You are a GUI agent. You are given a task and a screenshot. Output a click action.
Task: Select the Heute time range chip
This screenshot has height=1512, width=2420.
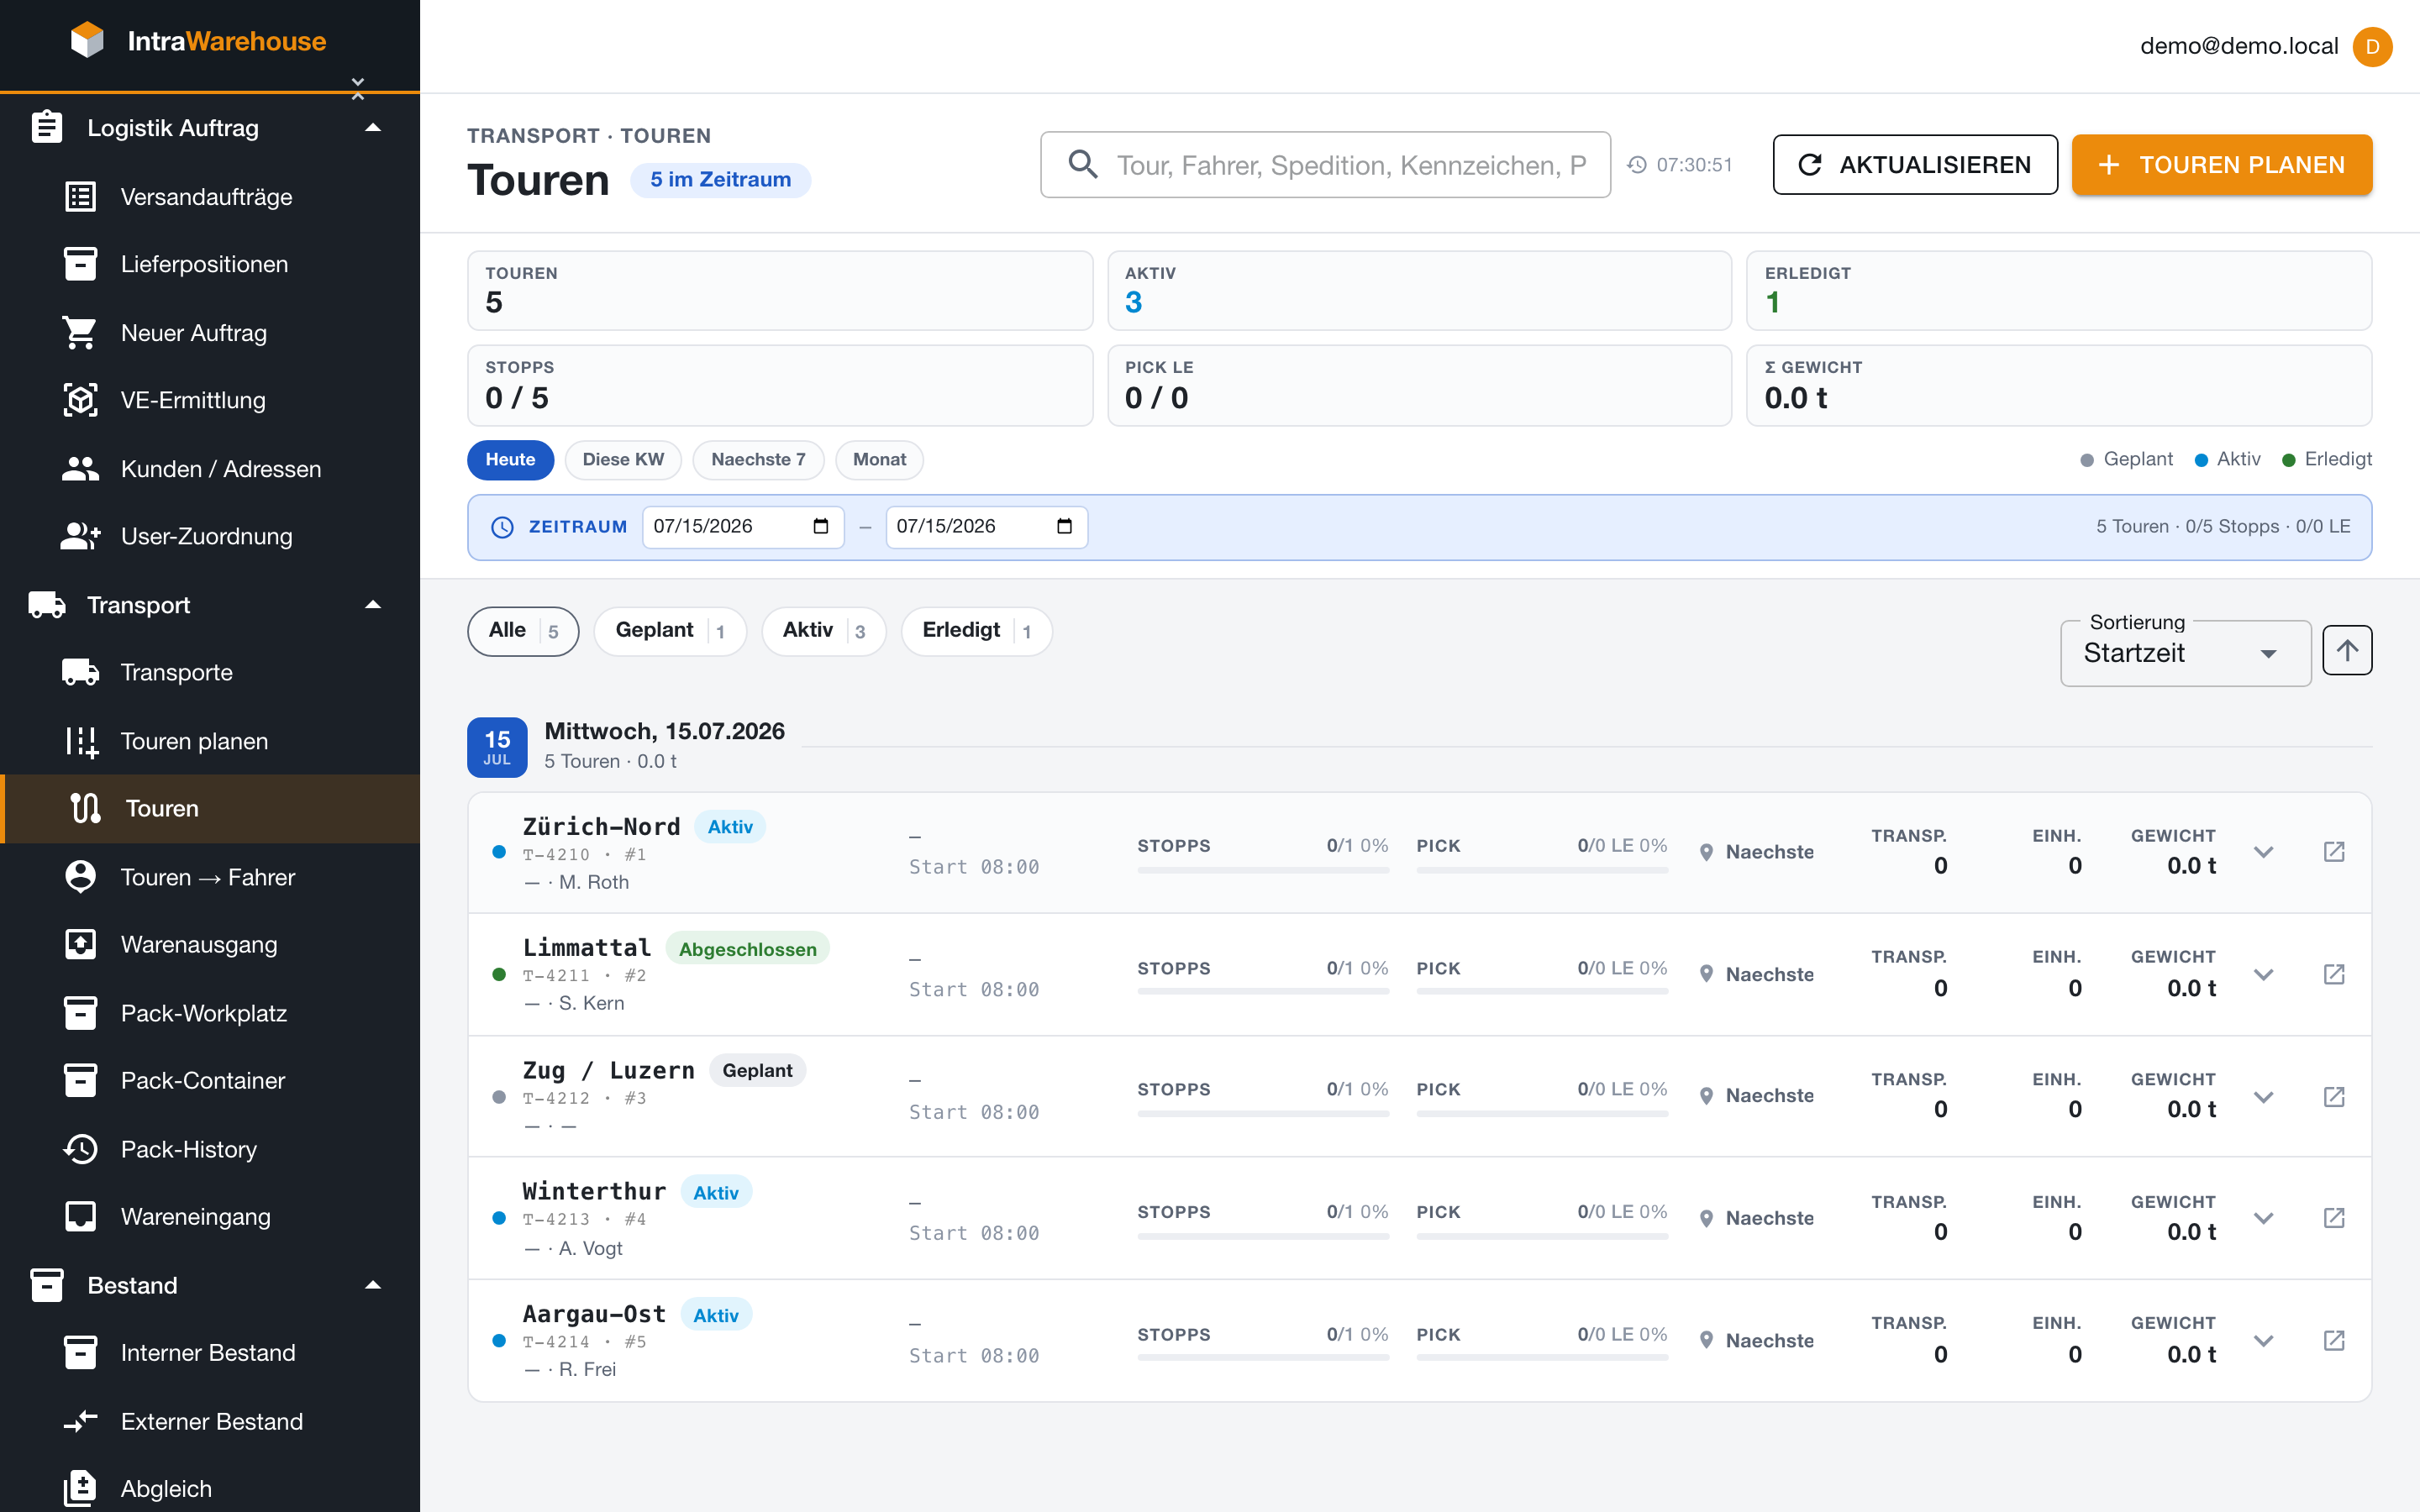(x=510, y=460)
